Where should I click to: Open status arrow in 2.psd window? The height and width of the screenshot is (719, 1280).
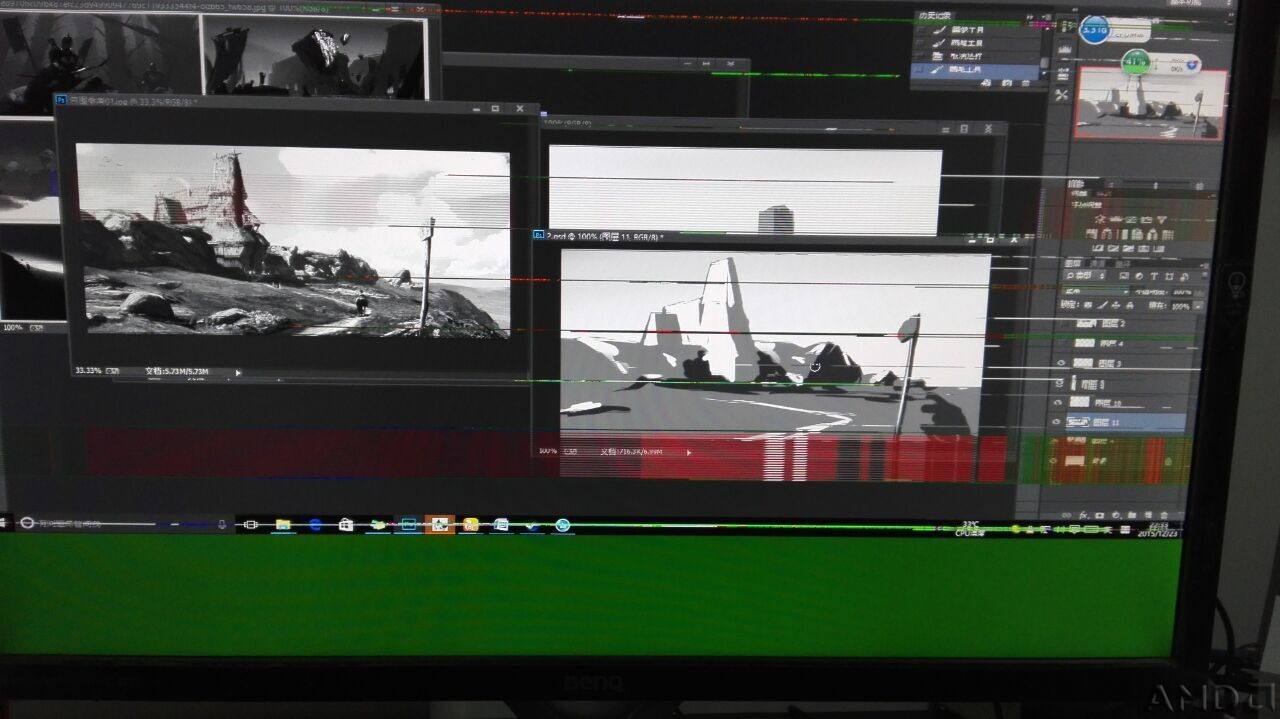coord(688,452)
